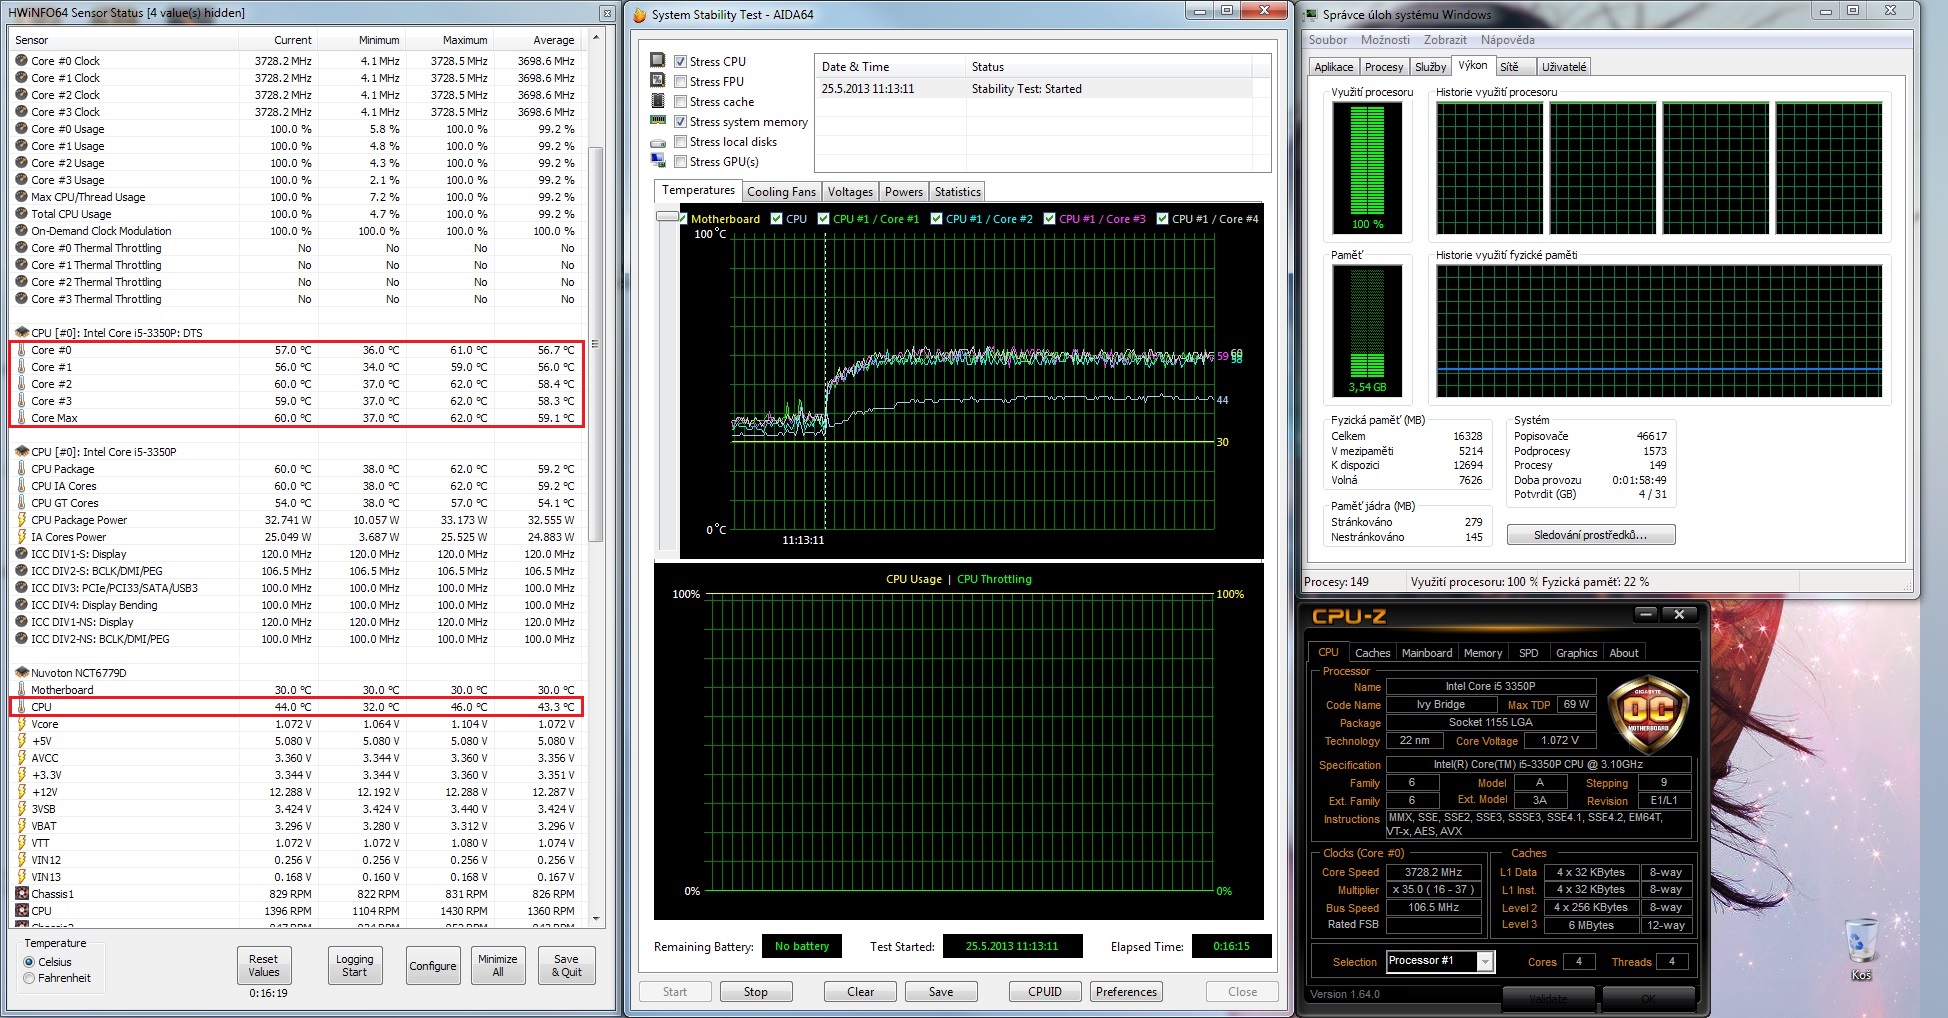Click the CPU fan RPM icon in HWiNFO
Image resolution: width=1948 pixels, height=1018 pixels.
21,911
